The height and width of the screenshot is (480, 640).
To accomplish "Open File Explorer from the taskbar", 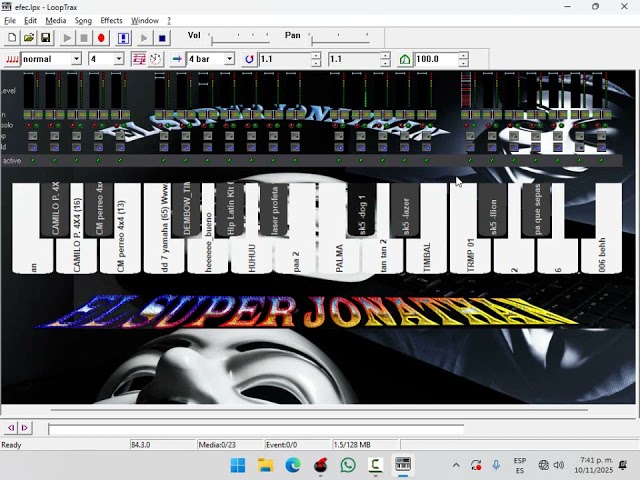I will click(266, 465).
